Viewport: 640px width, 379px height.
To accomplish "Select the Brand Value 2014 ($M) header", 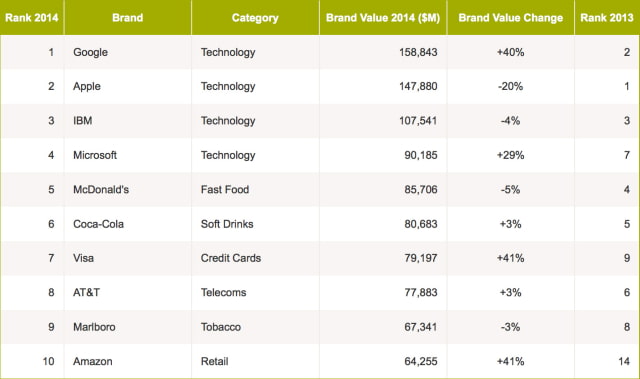I will 383,18.
